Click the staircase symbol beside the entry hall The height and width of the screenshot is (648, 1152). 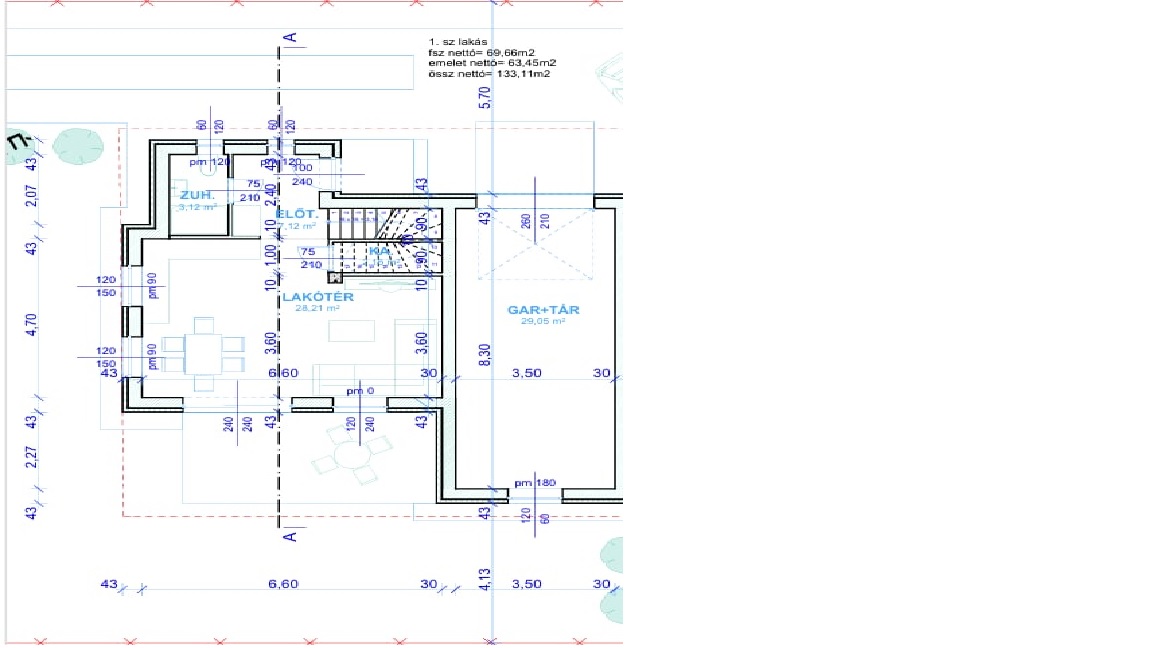tap(384, 240)
